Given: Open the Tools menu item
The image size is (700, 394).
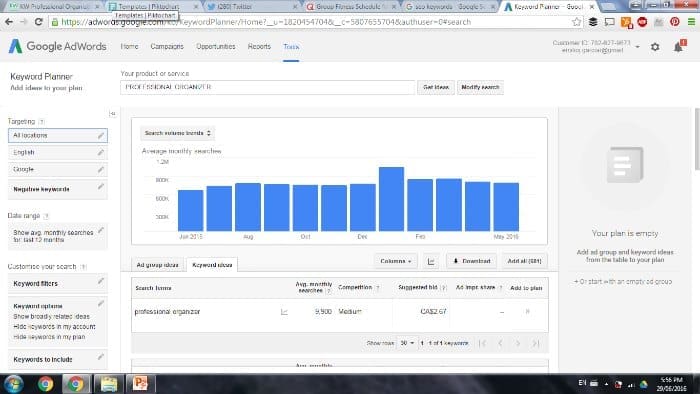Looking at the screenshot, I should tap(291, 46).
